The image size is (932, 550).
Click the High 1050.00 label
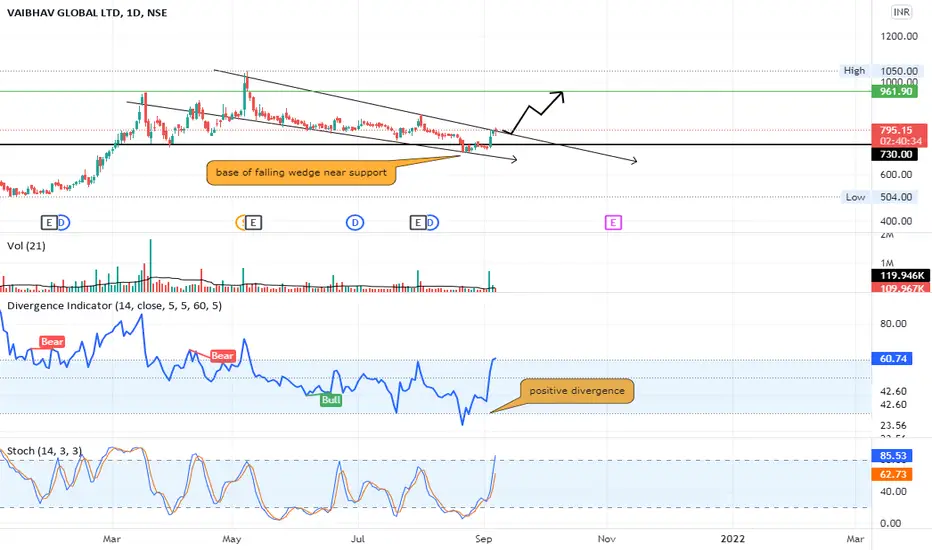coord(880,71)
